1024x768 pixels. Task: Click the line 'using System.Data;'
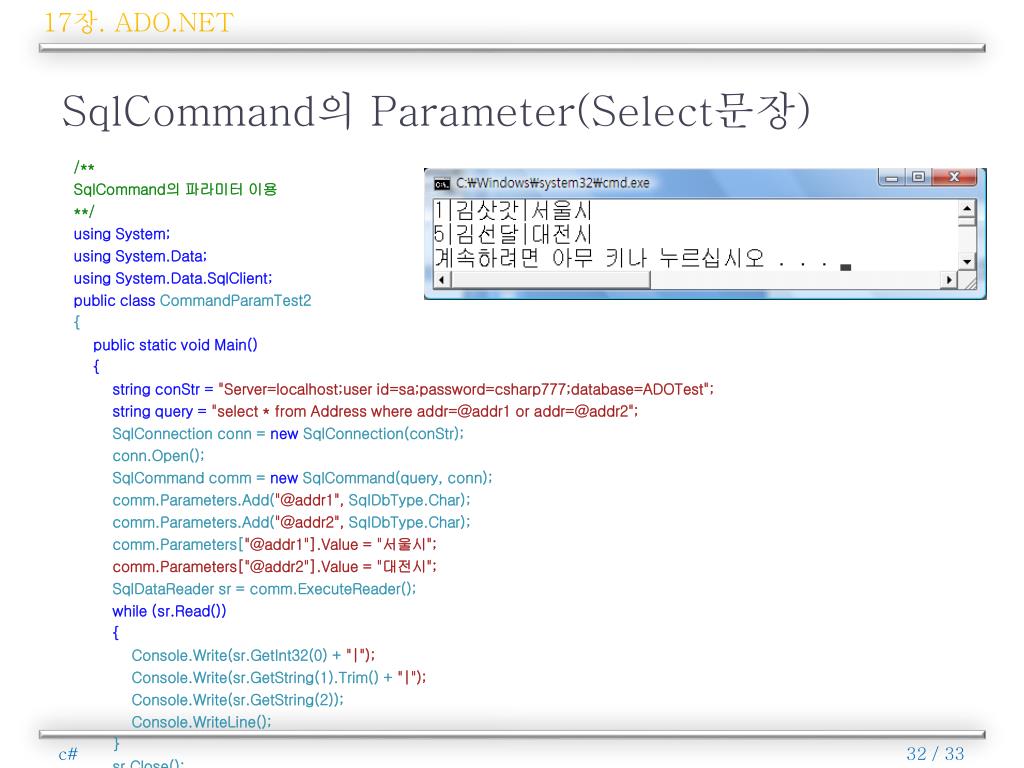click(140, 256)
